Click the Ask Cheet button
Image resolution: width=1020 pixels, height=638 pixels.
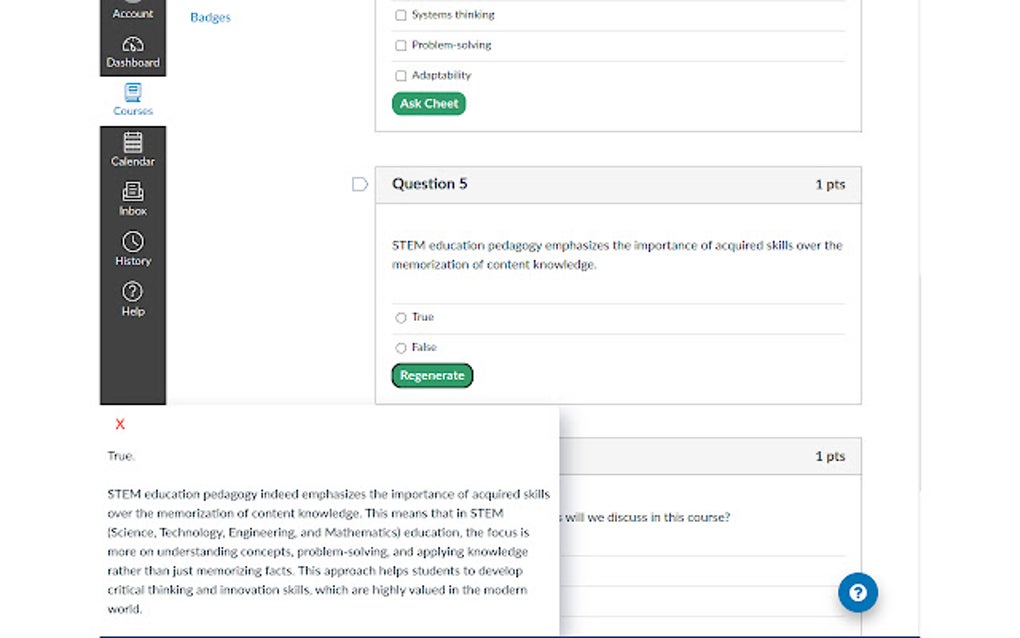(429, 103)
